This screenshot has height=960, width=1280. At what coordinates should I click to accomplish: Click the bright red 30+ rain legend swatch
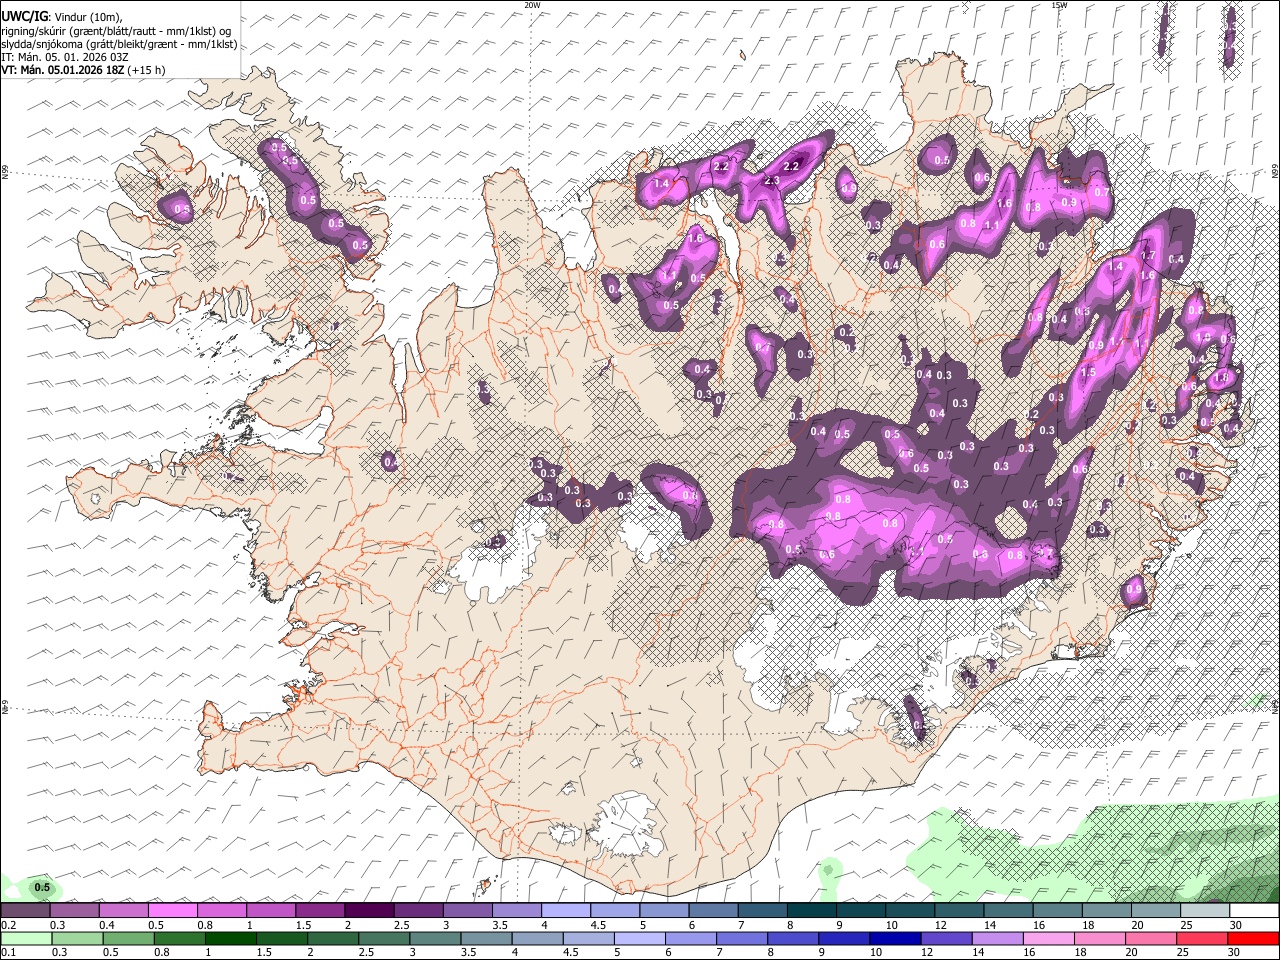click(1253, 938)
